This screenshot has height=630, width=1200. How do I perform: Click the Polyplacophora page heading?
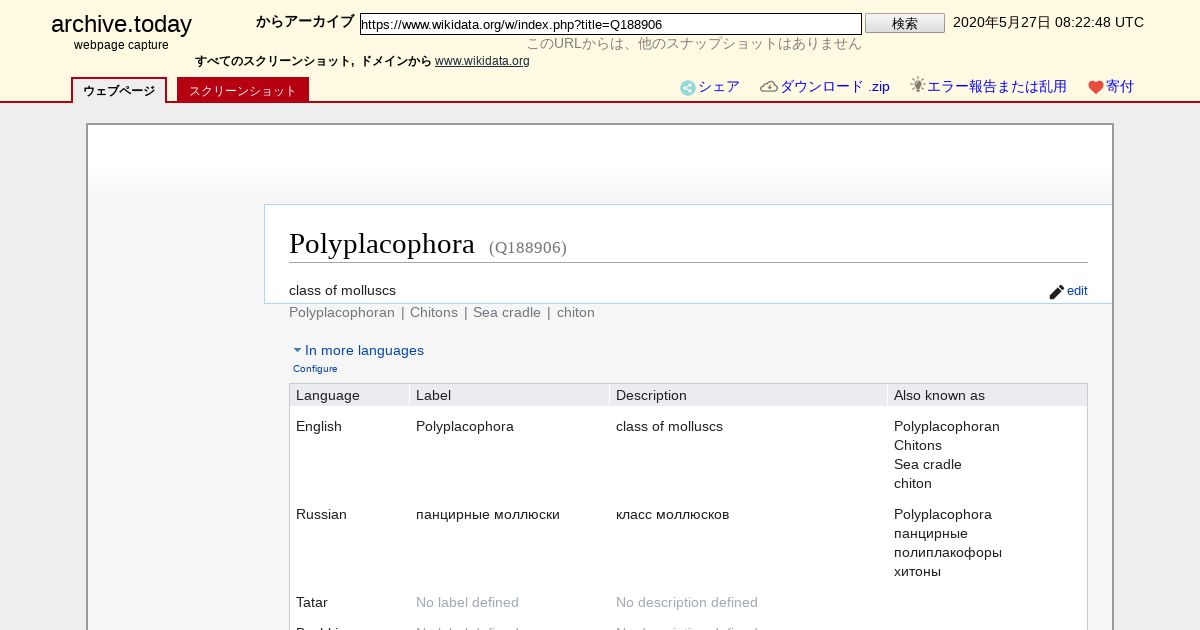pos(382,244)
